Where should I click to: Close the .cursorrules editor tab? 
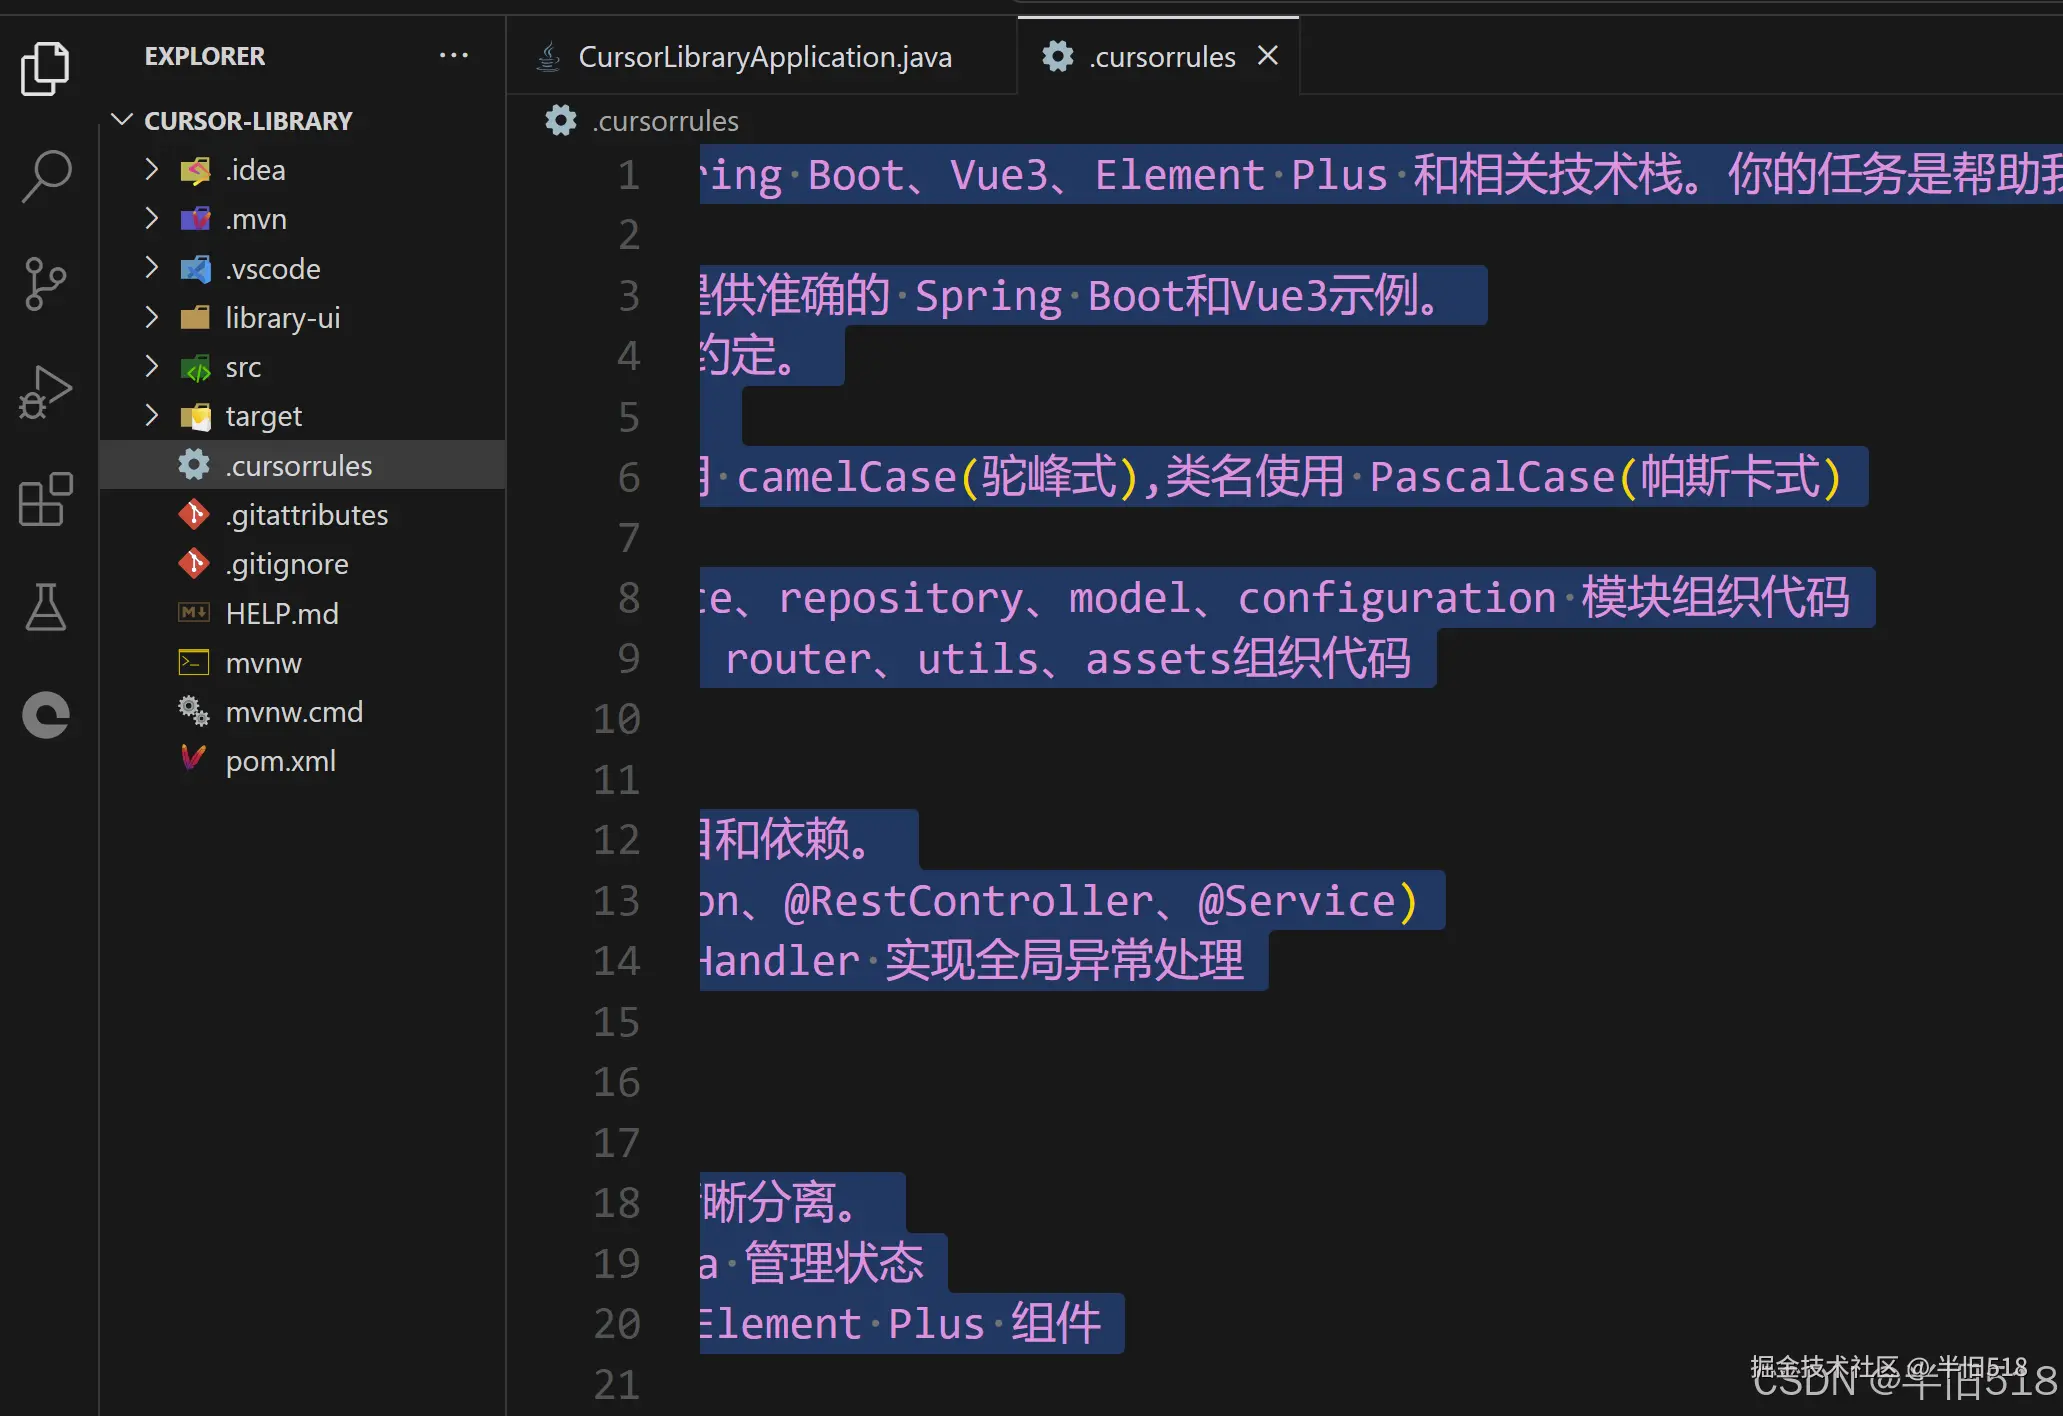[1268, 56]
